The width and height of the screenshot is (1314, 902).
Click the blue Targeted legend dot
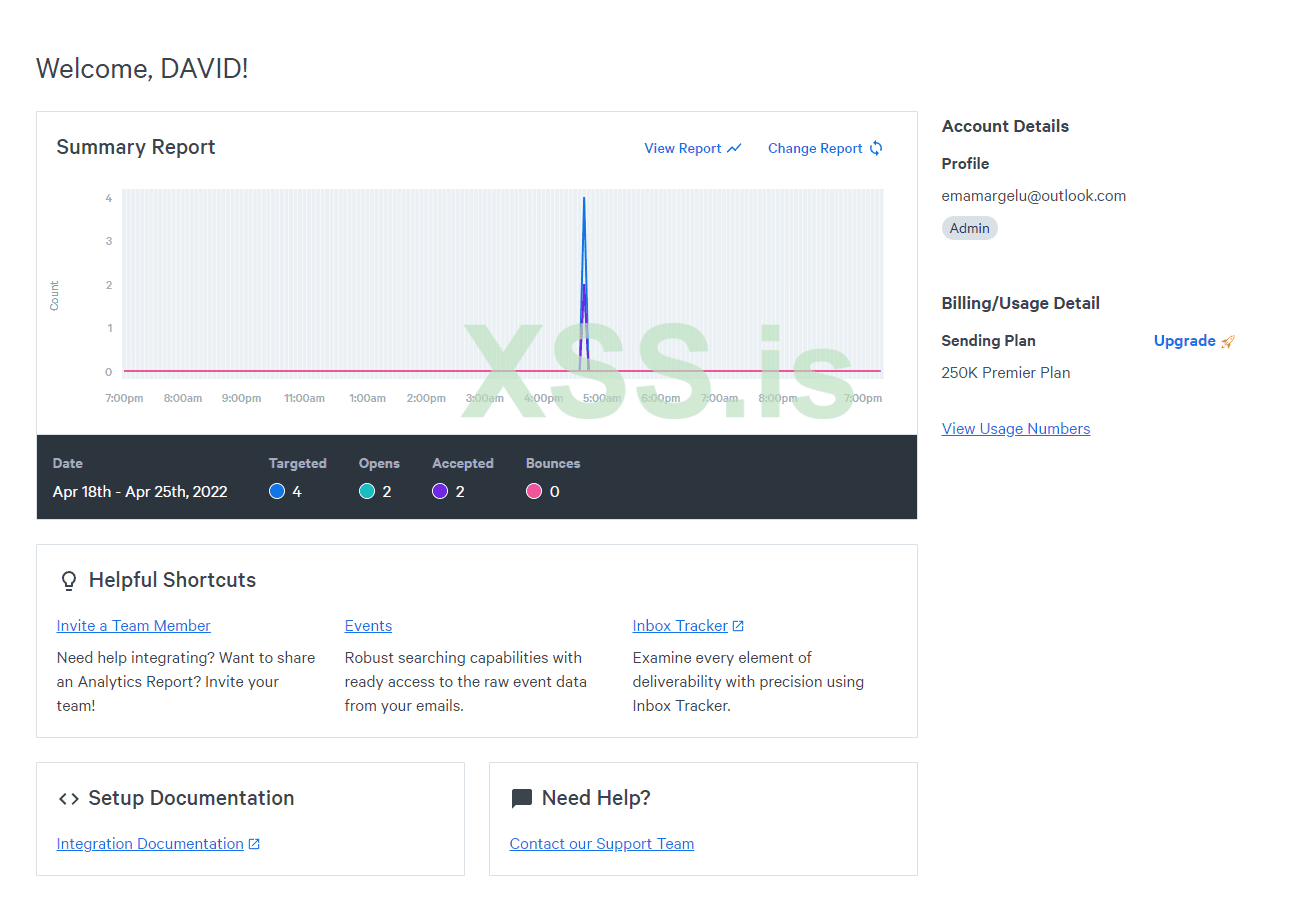(277, 491)
